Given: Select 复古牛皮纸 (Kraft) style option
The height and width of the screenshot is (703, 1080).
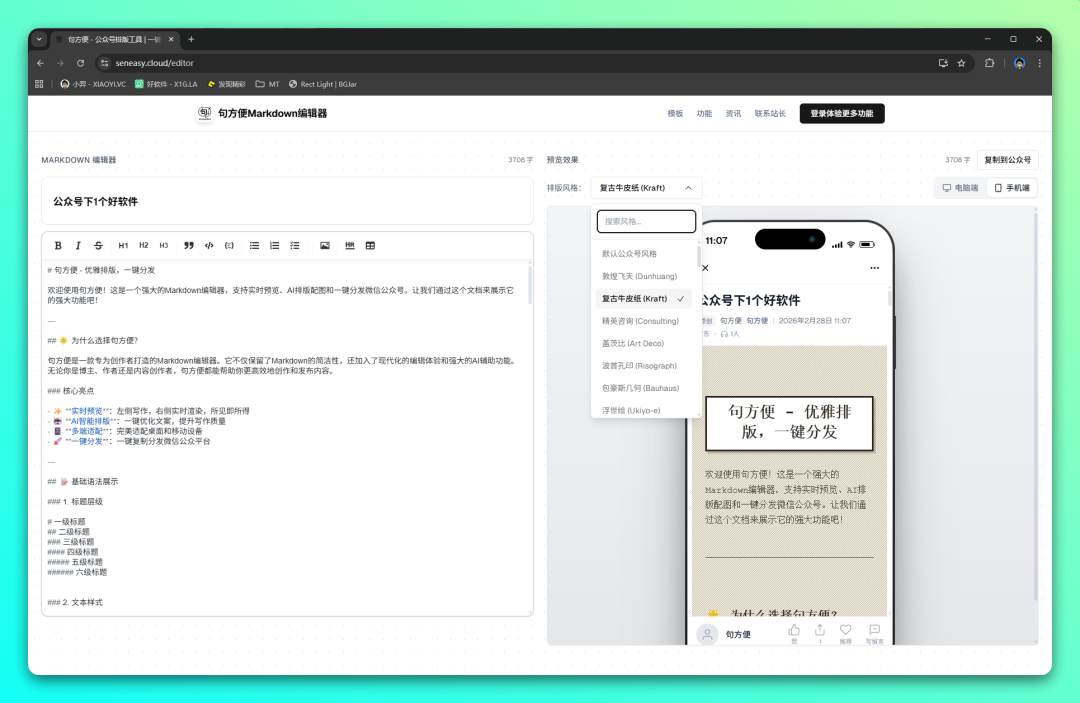Looking at the screenshot, I should click(x=643, y=299).
